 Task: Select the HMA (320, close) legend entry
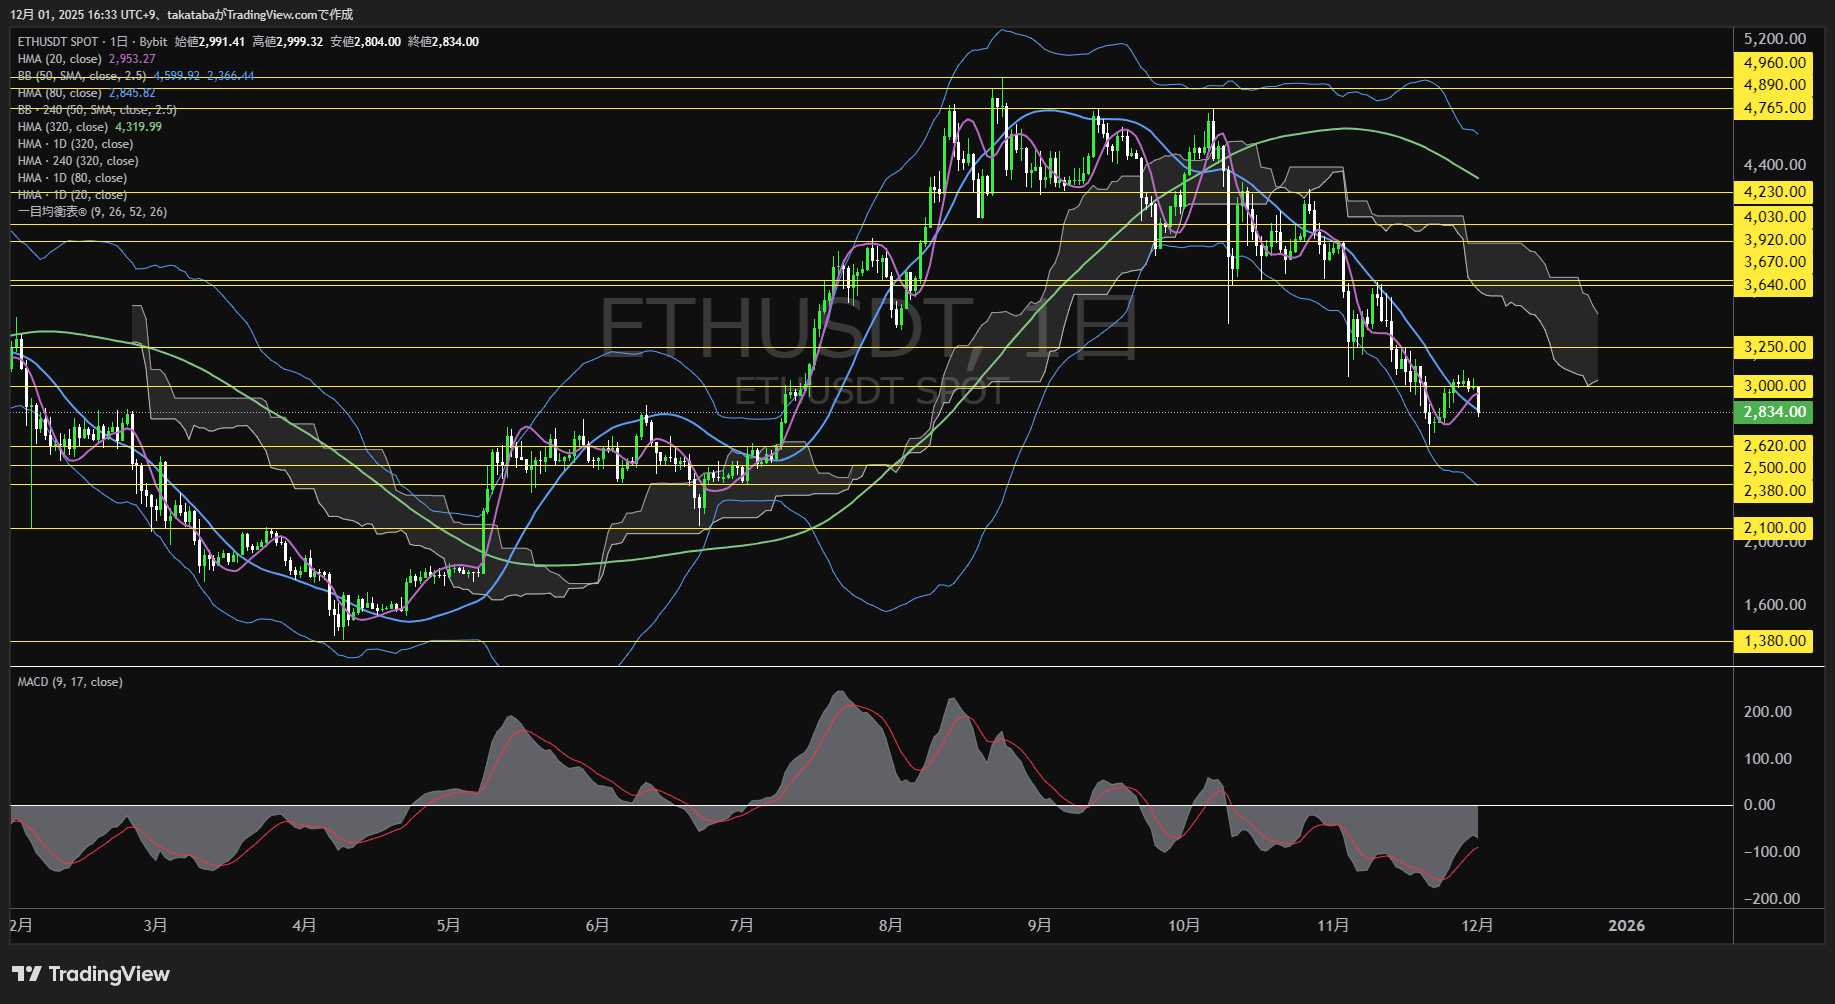[x=62, y=126]
